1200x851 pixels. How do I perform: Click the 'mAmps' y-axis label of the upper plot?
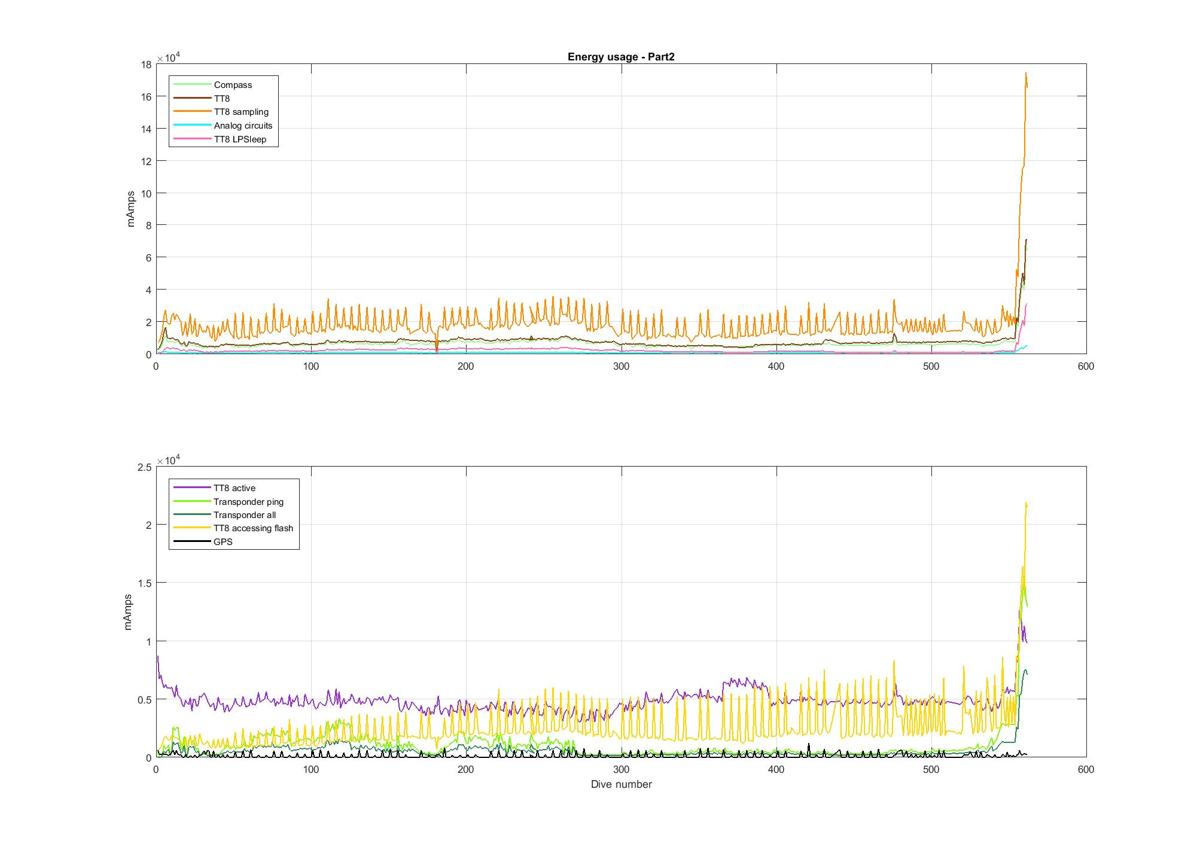130,209
